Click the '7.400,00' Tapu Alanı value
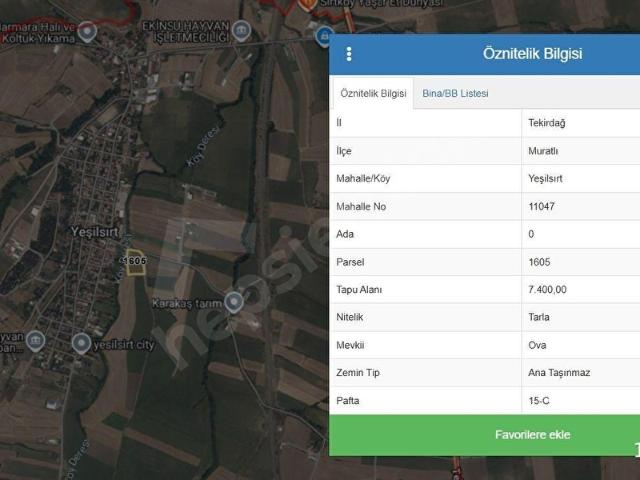This screenshot has width=640, height=480. click(547, 290)
